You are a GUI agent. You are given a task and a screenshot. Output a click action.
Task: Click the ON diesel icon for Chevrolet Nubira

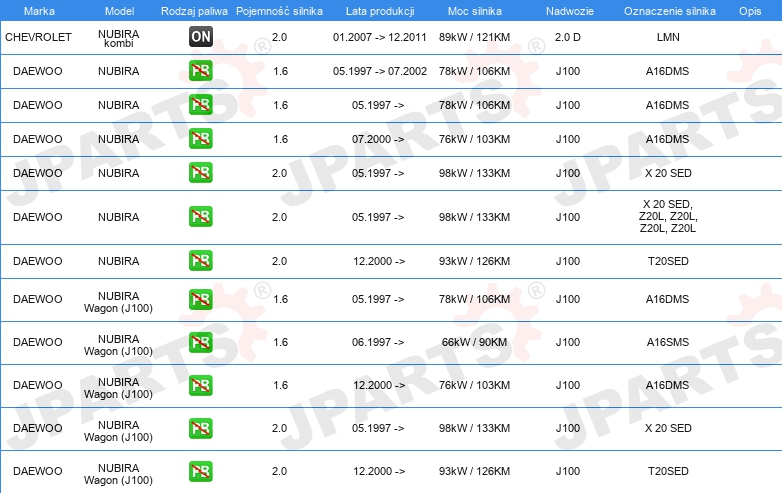click(200, 36)
